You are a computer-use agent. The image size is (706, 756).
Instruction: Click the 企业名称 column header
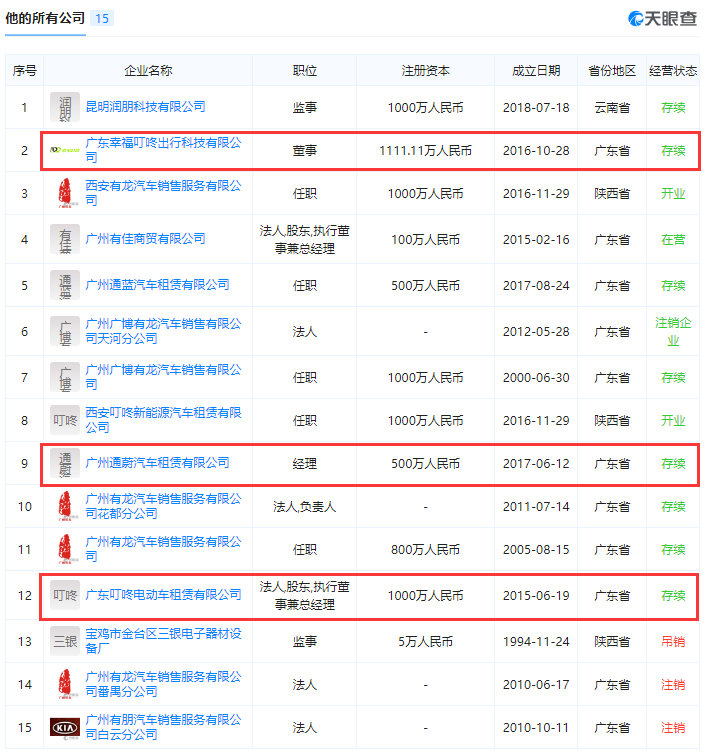148,71
